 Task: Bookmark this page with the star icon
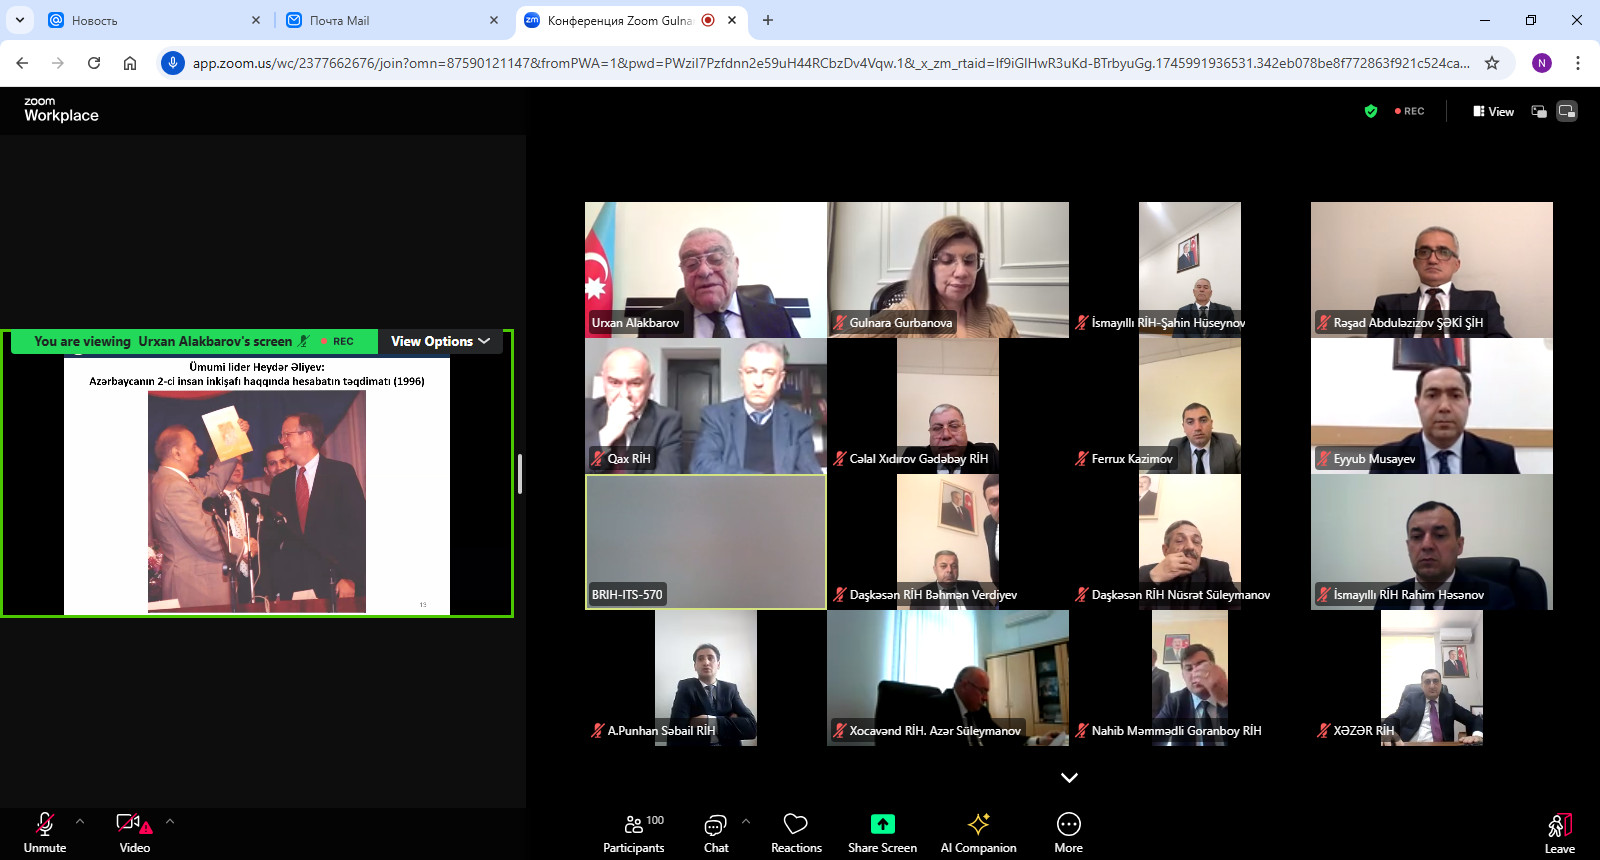coord(1492,63)
